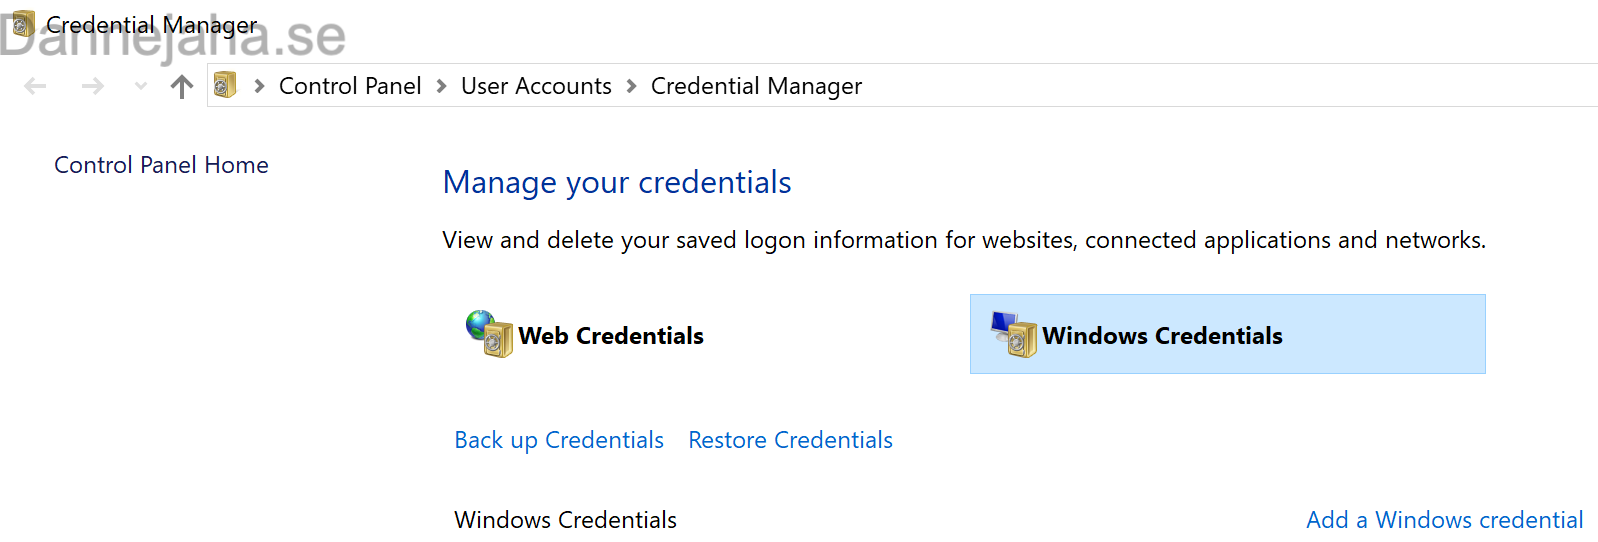Switch to the Web Credentials tab
Image resolution: width=1598 pixels, height=542 pixels.
coord(585,335)
